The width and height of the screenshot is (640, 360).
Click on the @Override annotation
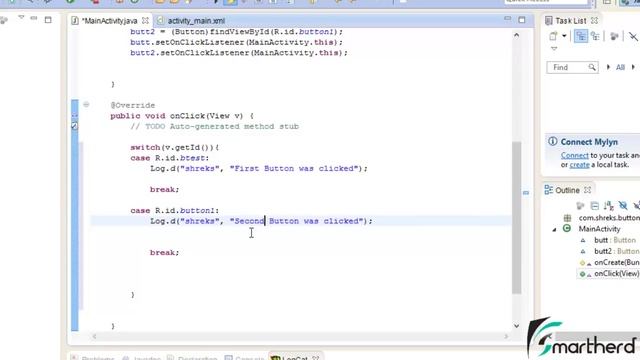point(133,105)
